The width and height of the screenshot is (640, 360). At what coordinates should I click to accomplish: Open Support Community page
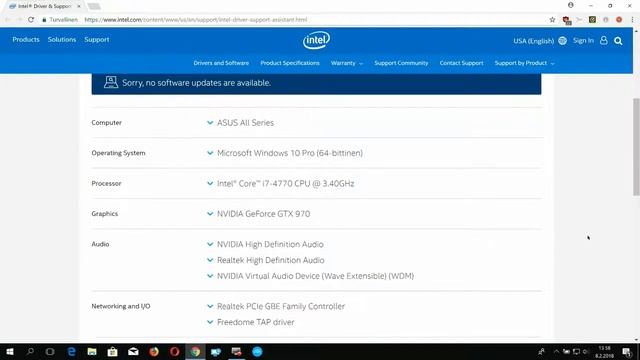pos(401,63)
